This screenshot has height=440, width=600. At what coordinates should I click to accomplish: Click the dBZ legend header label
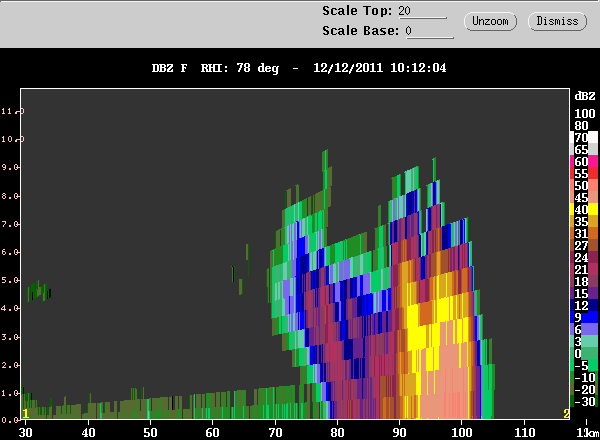tap(585, 96)
